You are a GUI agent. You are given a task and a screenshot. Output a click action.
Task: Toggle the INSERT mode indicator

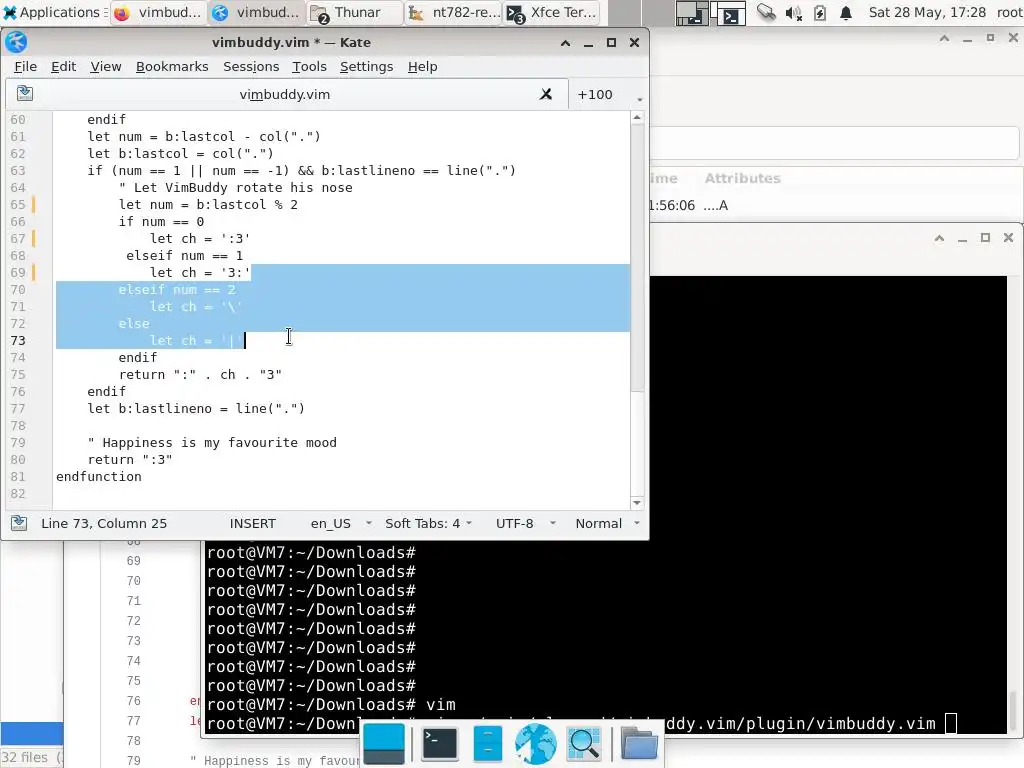click(x=253, y=524)
